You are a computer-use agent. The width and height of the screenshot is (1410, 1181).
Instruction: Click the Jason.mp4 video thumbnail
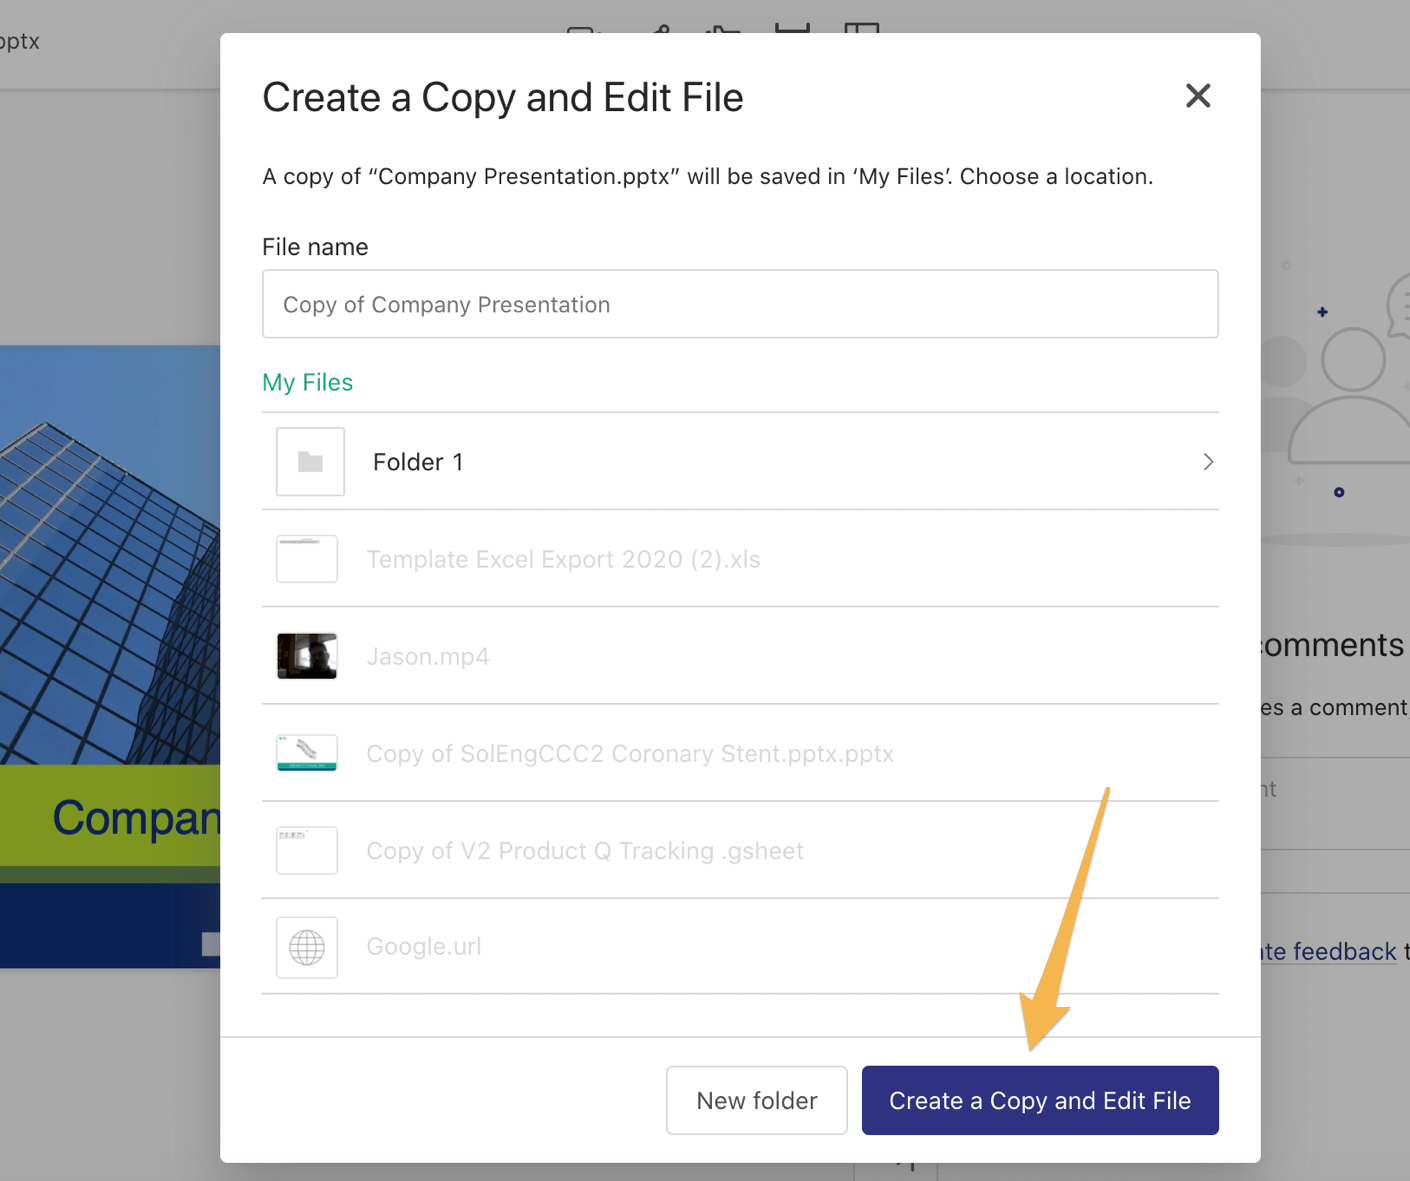[x=307, y=656]
